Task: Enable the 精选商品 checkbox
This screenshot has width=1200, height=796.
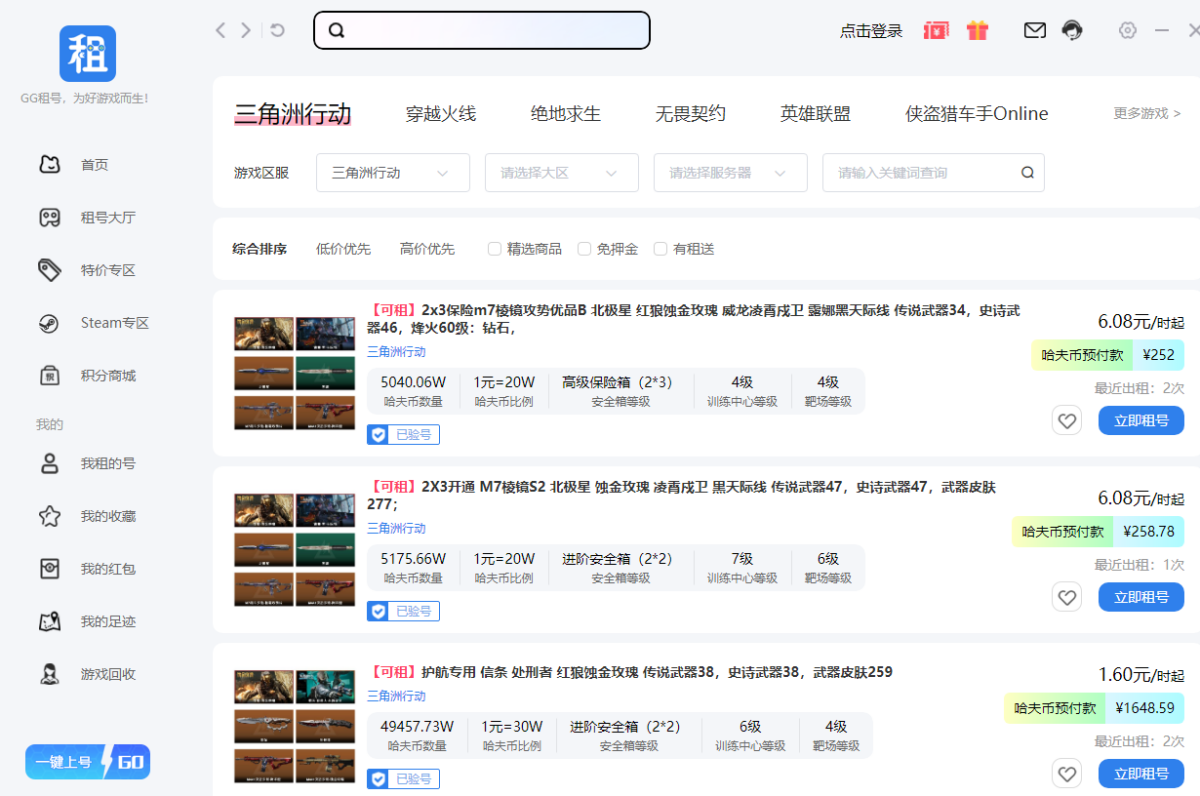Action: [494, 249]
